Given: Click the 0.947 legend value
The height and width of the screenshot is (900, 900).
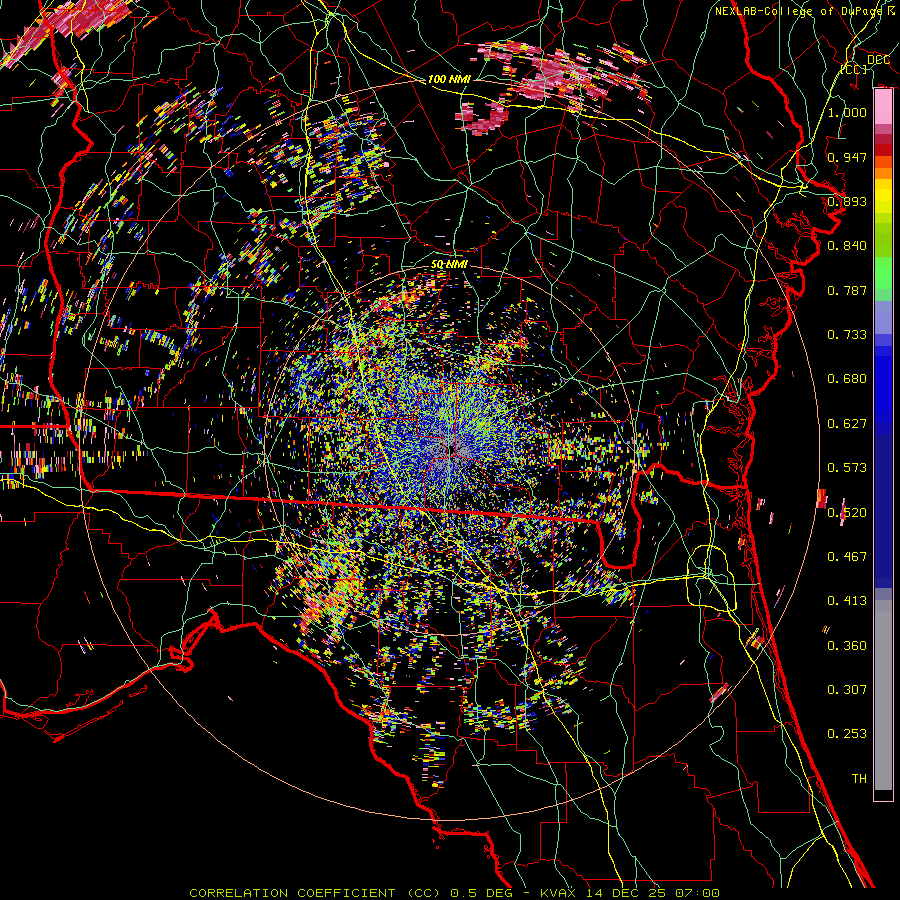Looking at the screenshot, I should pos(847,157).
